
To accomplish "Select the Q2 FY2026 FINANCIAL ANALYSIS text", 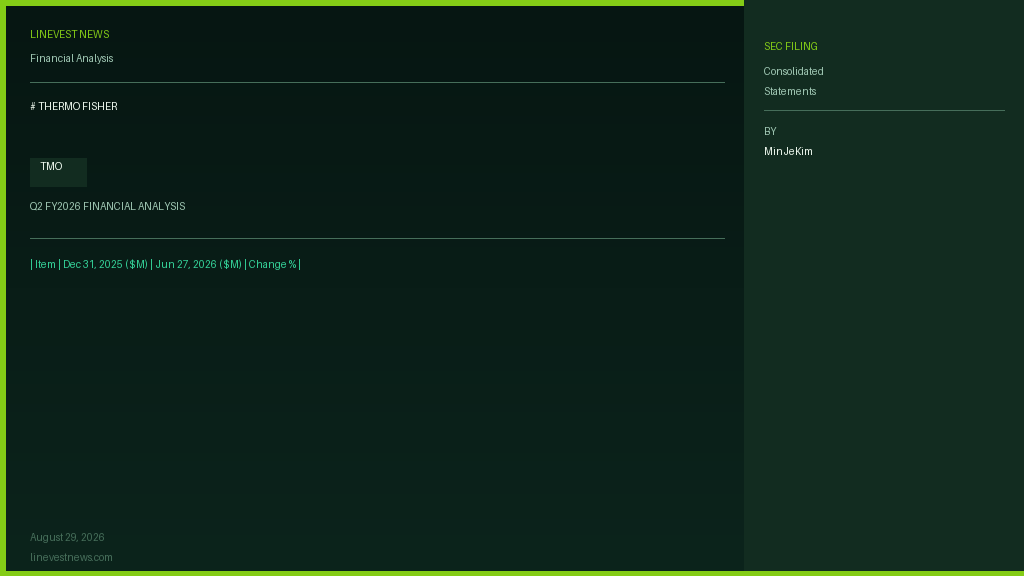I will [107, 206].
